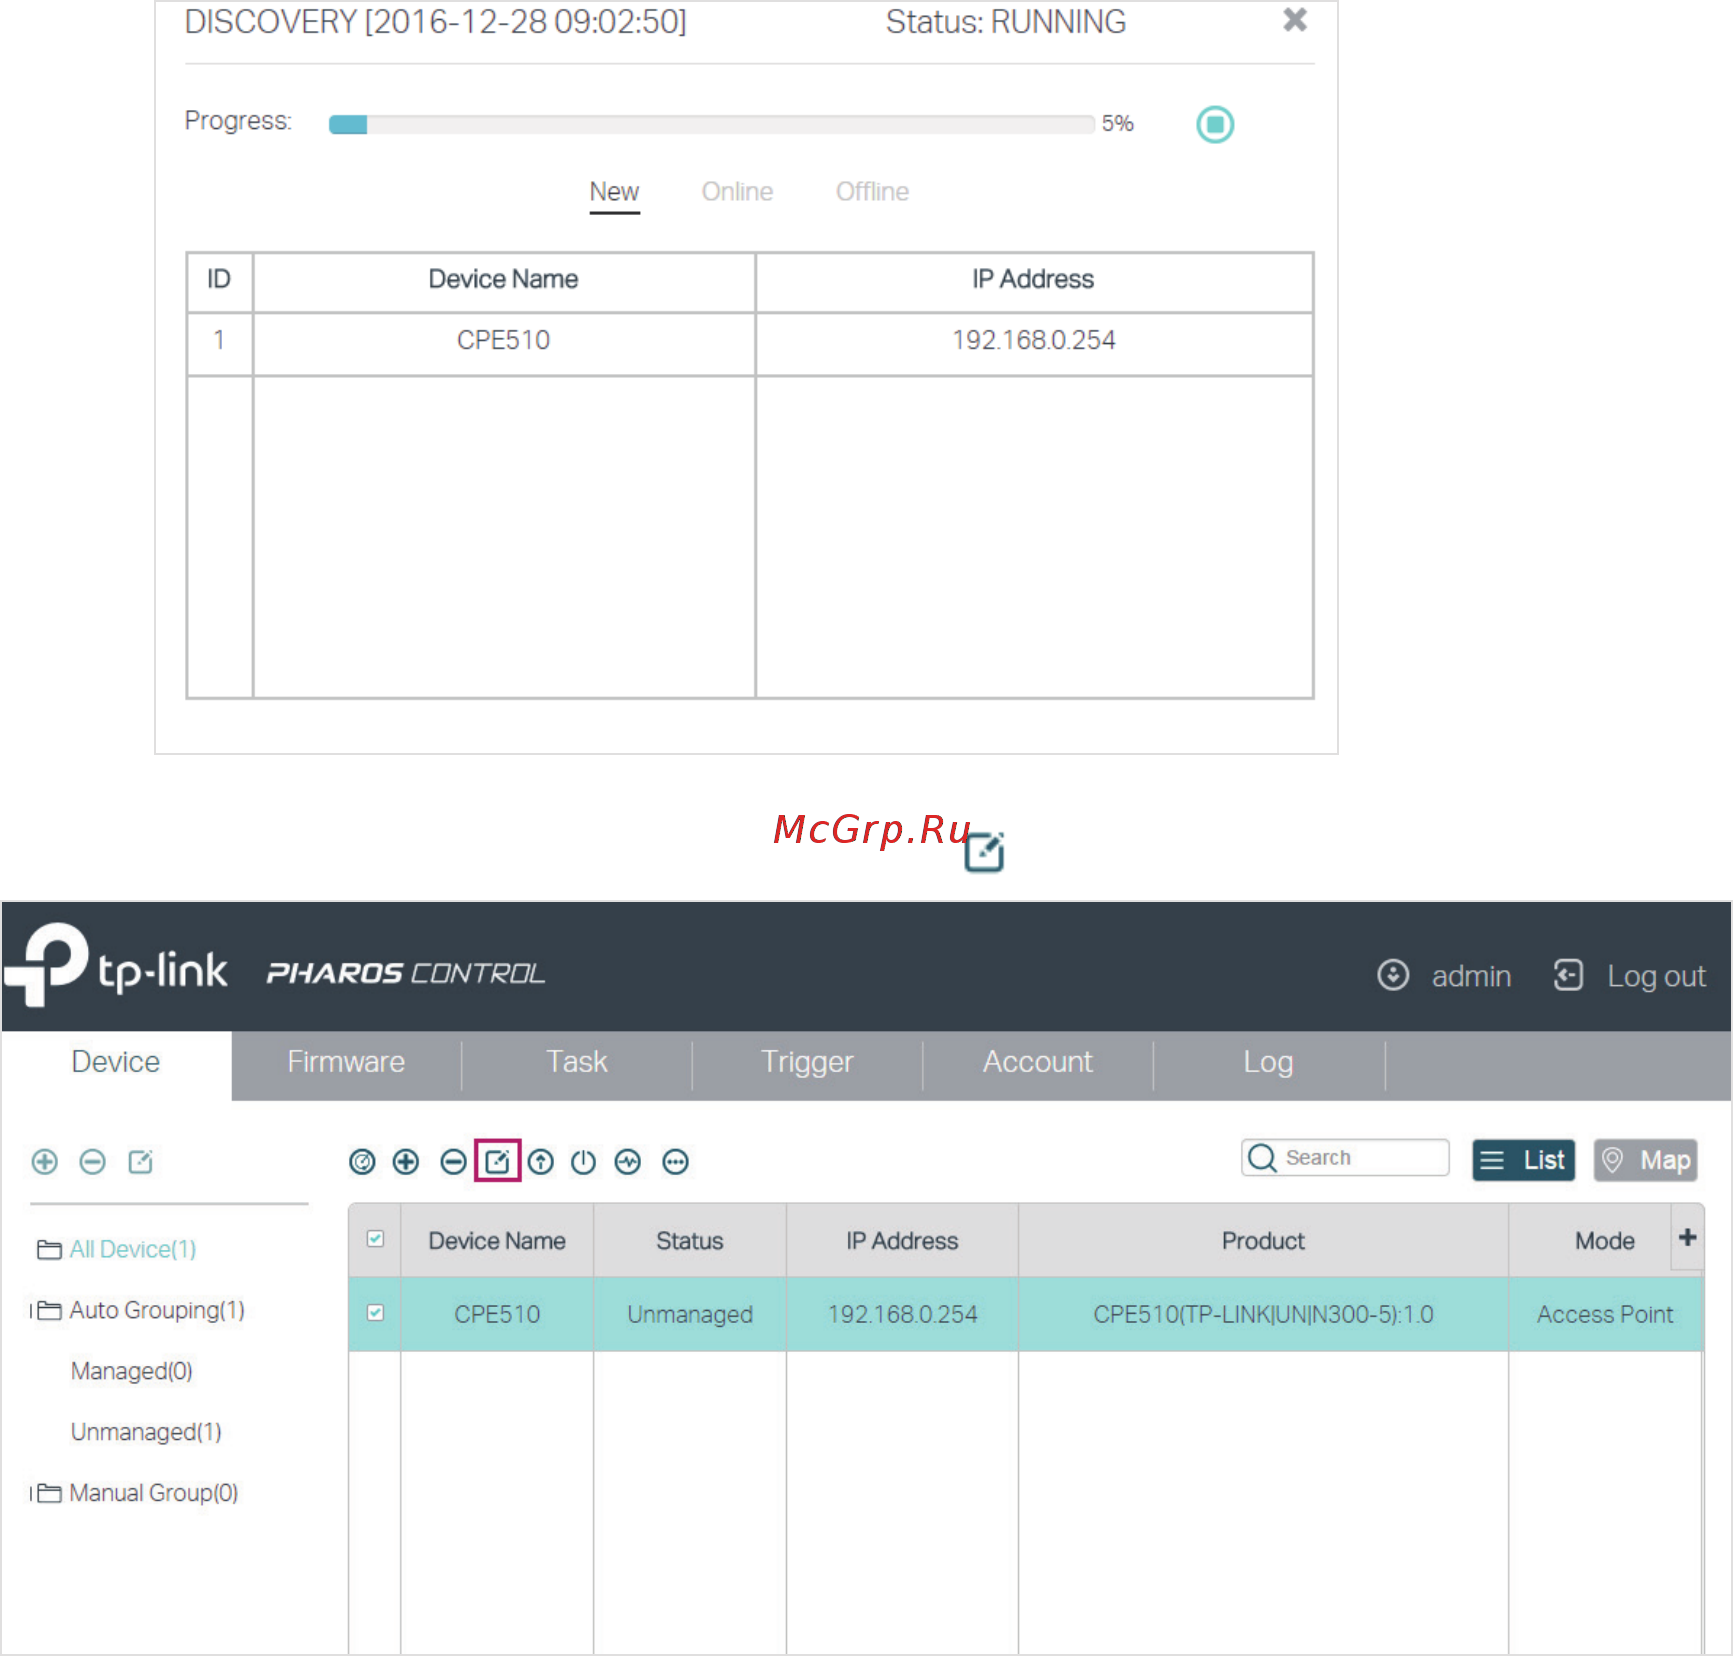Open the Device tab
Image resolution: width=1733 pixels, height=1656 pixels.
coord(116,1062)
